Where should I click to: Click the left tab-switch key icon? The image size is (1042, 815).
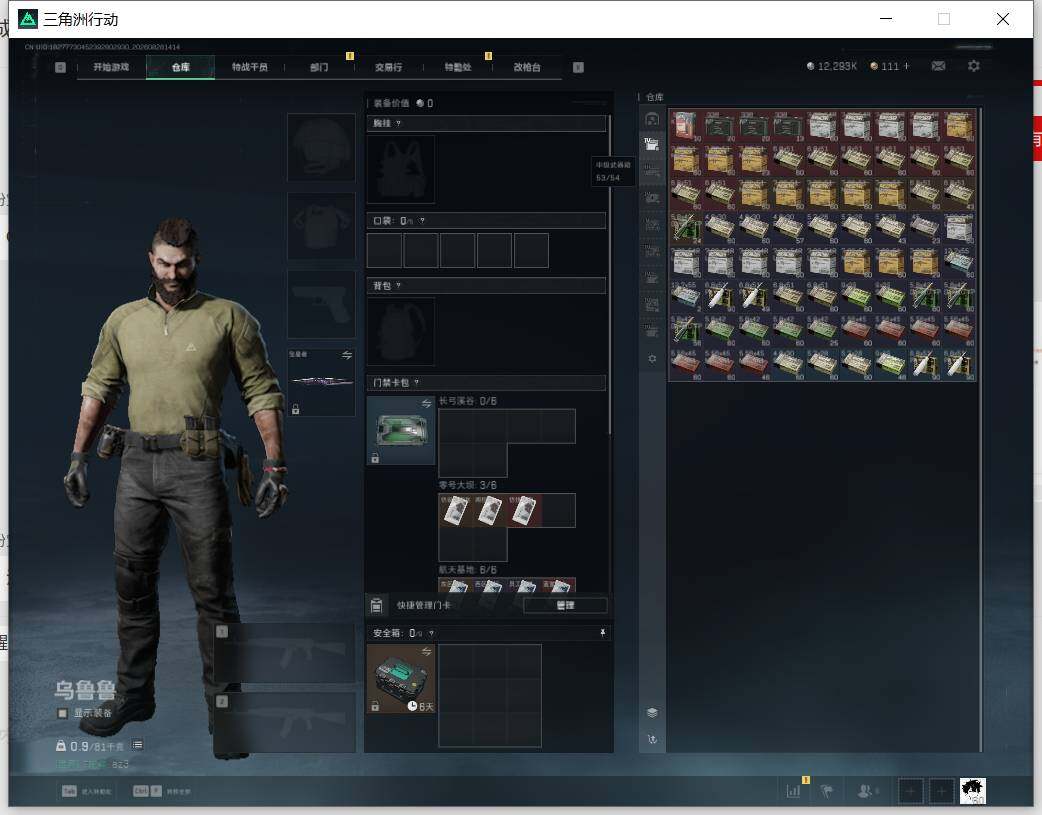(60, 67)
